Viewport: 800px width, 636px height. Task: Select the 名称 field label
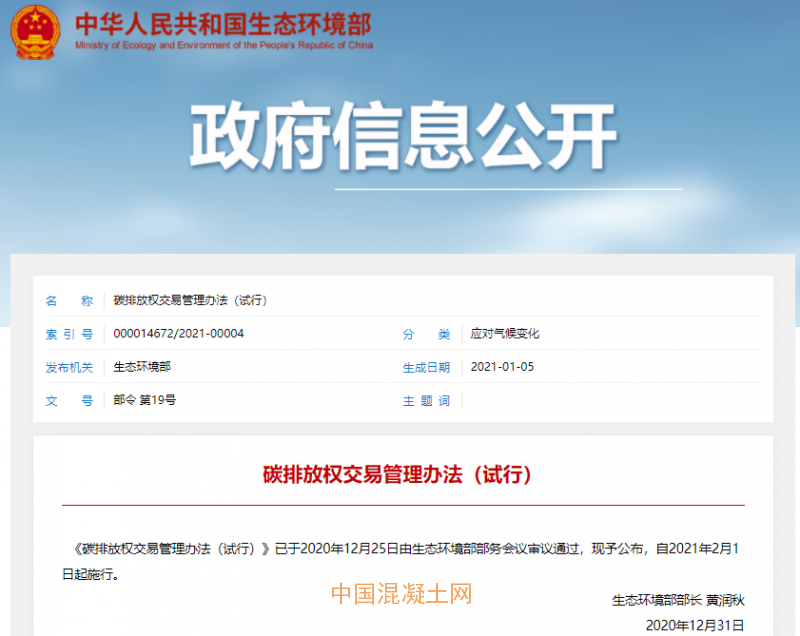coord(69,301)
